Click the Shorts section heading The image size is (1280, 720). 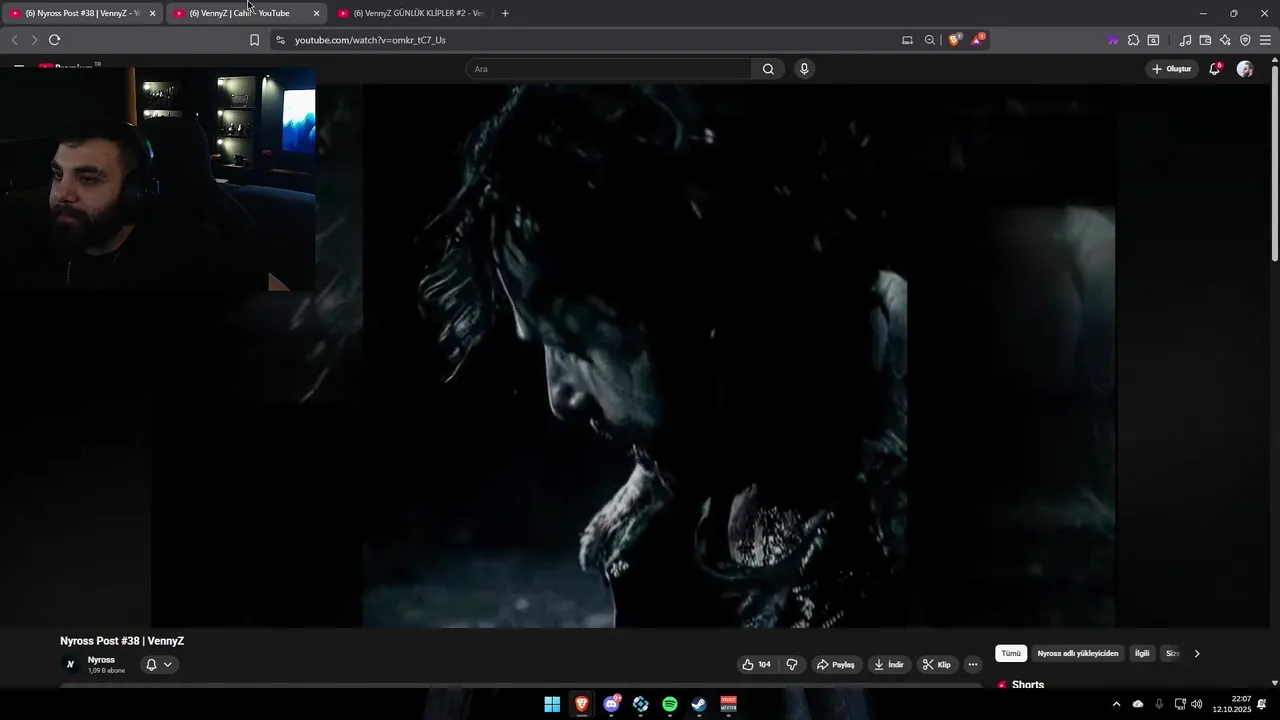(1028, 685)
